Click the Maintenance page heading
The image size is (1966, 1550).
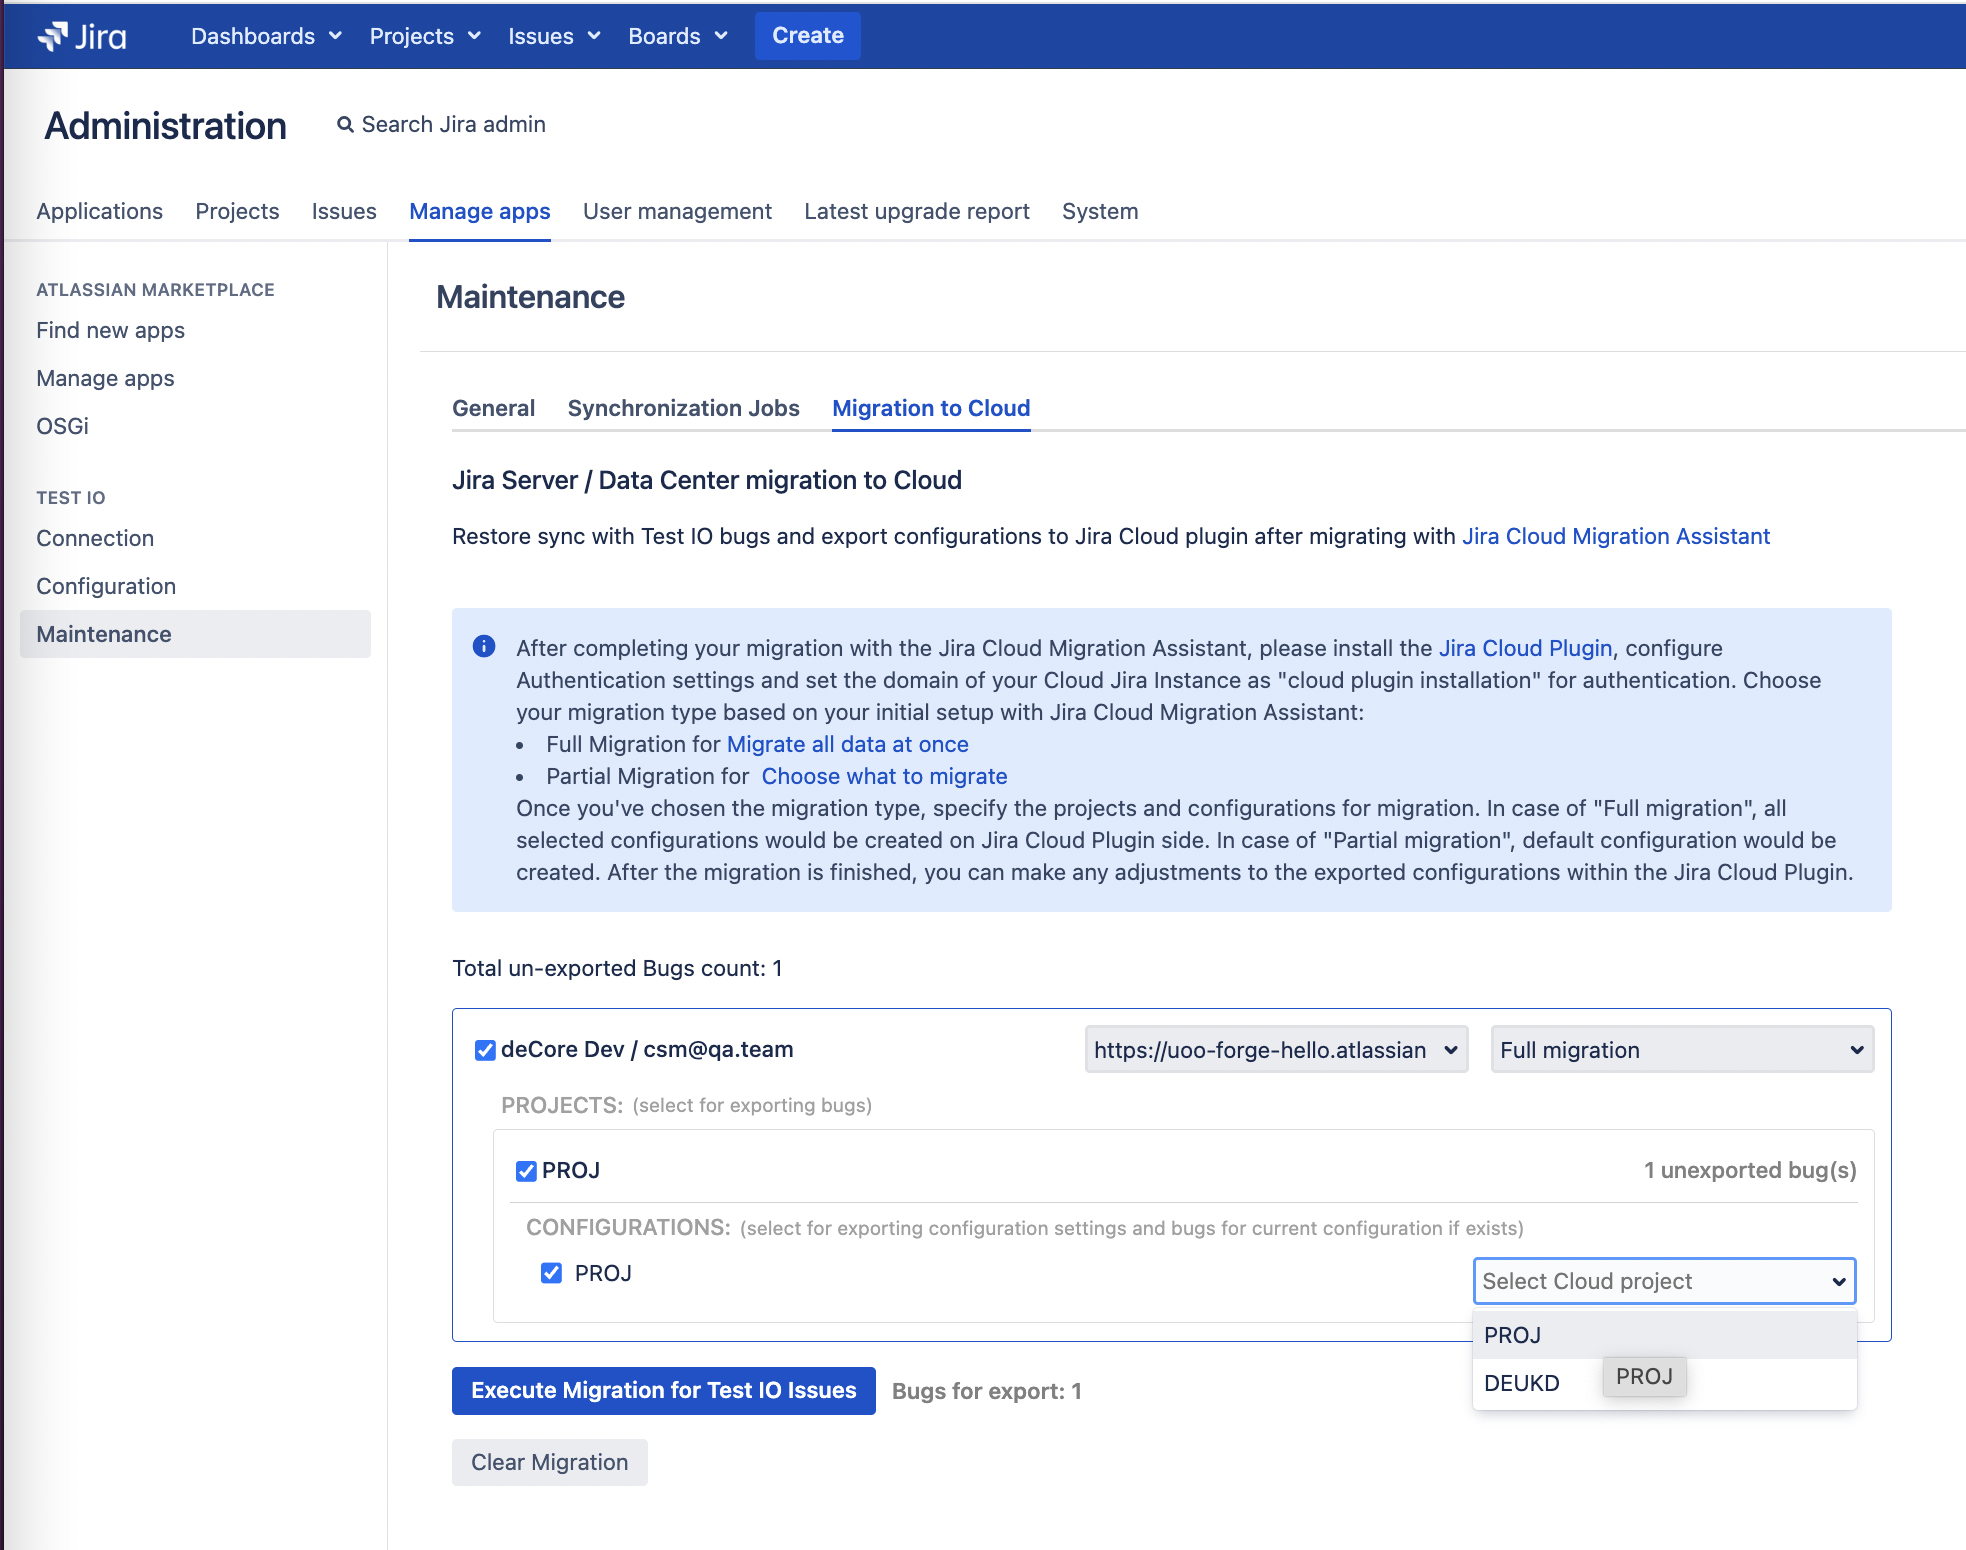pos(530,297)
